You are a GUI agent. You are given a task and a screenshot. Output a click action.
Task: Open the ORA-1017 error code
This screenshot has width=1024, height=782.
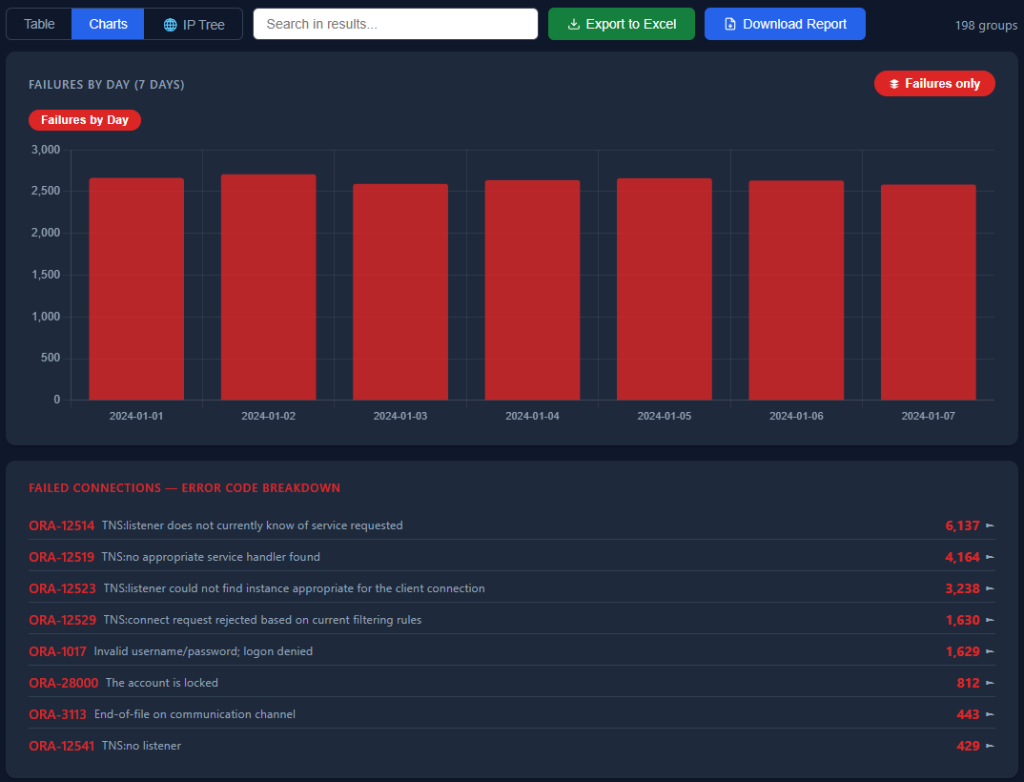(57, 651)
